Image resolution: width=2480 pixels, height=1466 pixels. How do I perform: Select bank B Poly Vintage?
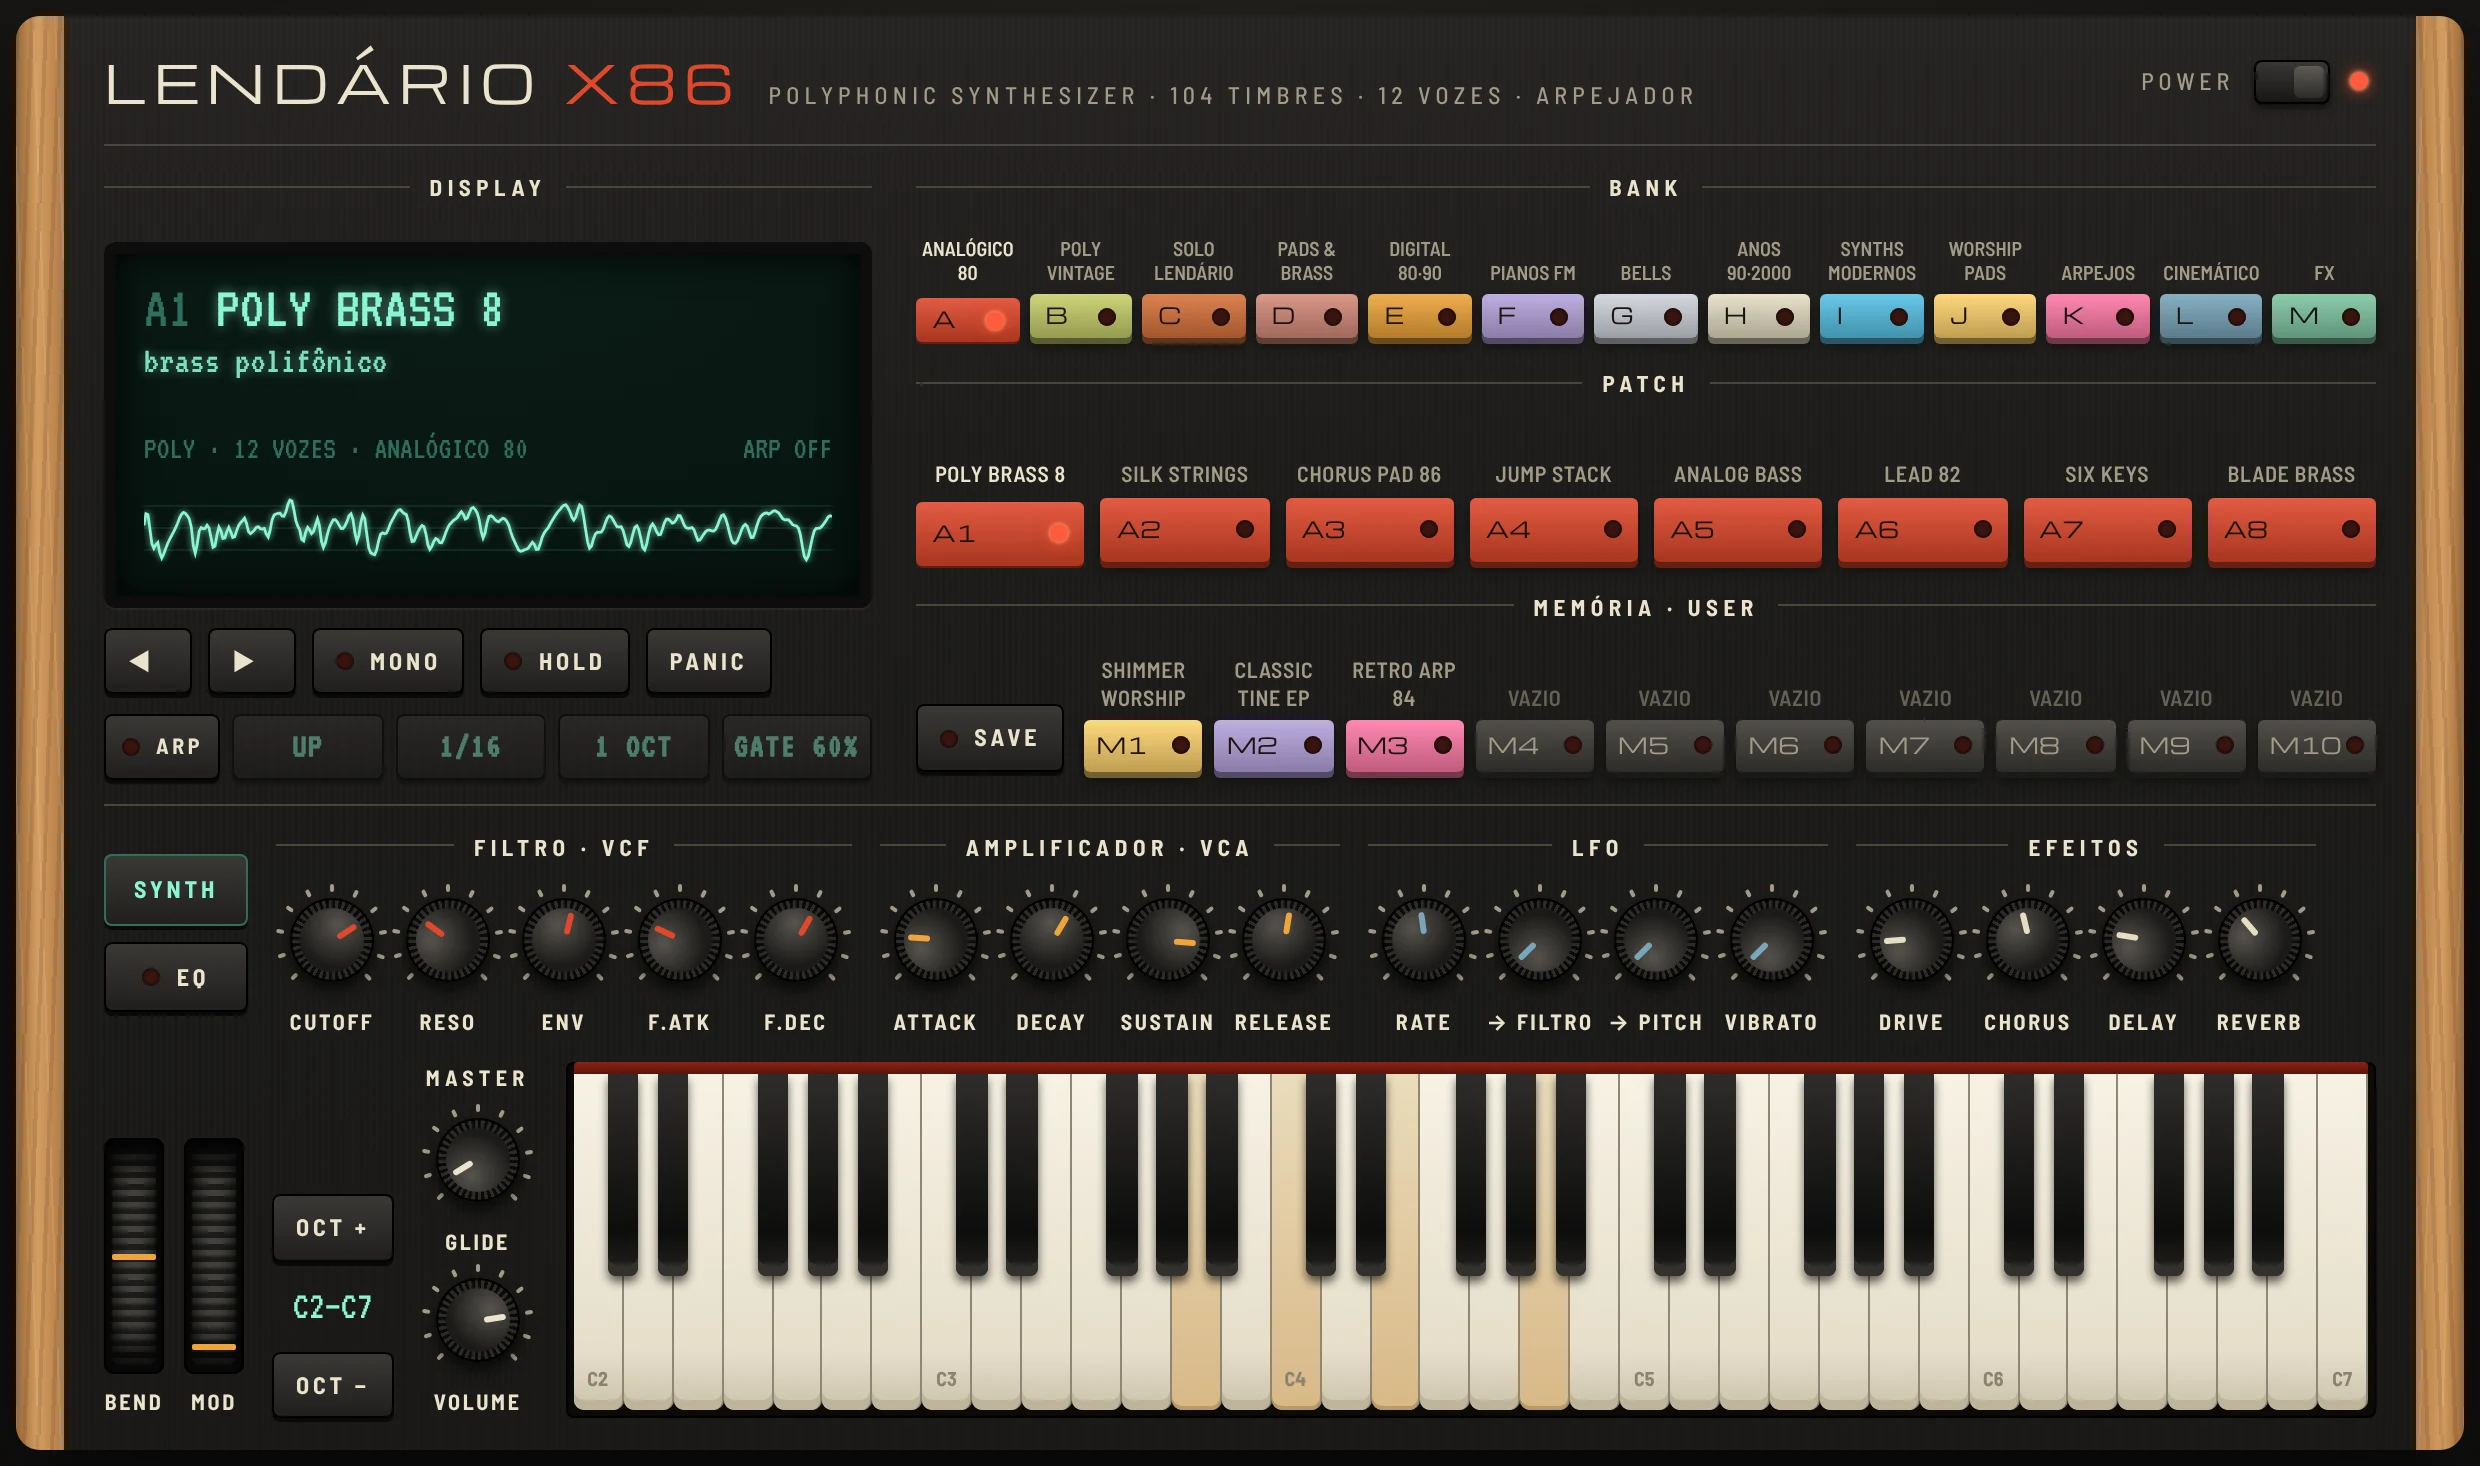coord(1080,317)
